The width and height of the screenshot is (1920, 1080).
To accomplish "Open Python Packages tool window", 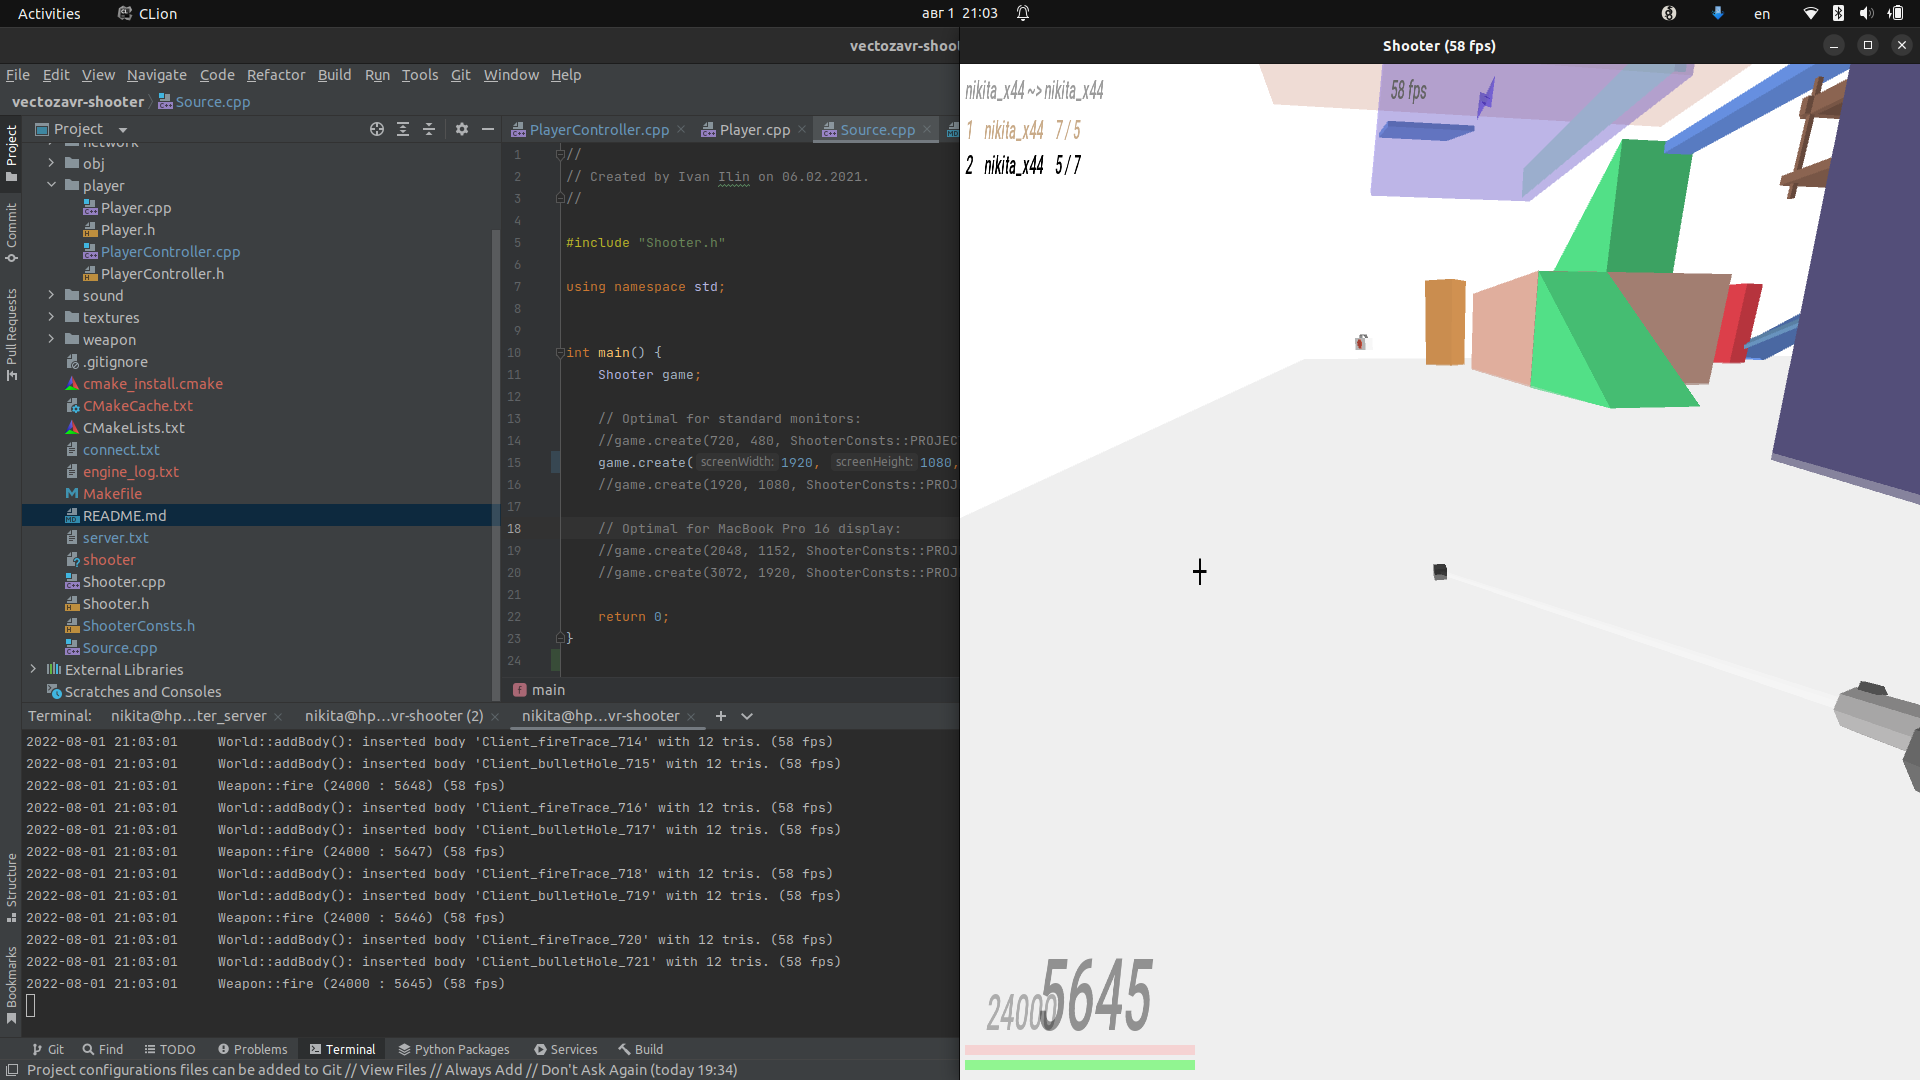I will point(453,1049).
